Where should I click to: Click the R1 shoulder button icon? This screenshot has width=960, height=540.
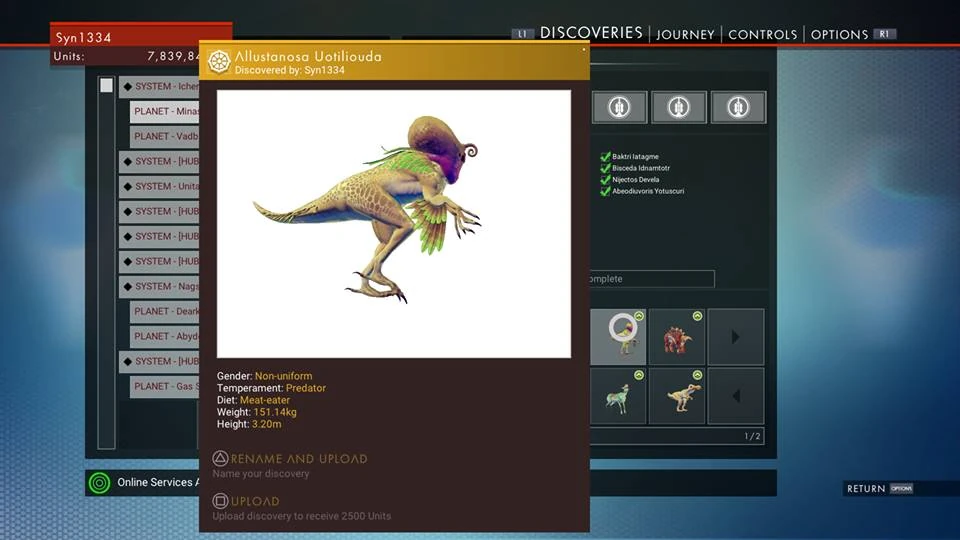pyautogui.click(x=884, y=34)
